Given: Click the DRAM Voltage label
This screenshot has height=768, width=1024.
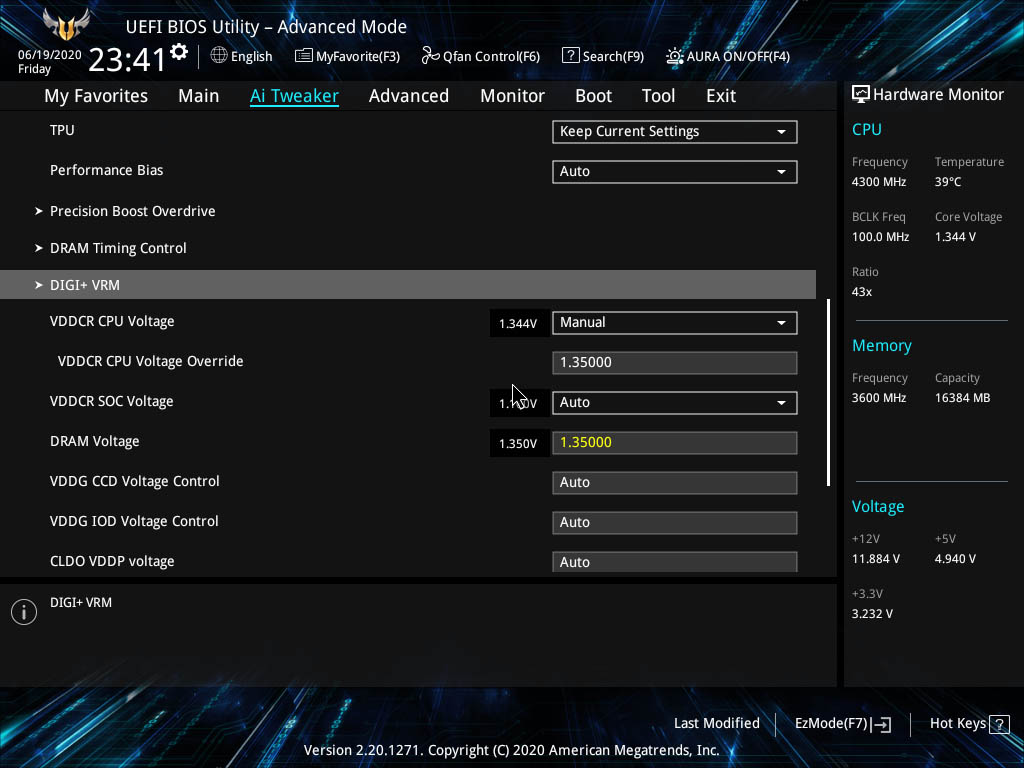Looking at the screenshot, I should click(x=95, y=441).
